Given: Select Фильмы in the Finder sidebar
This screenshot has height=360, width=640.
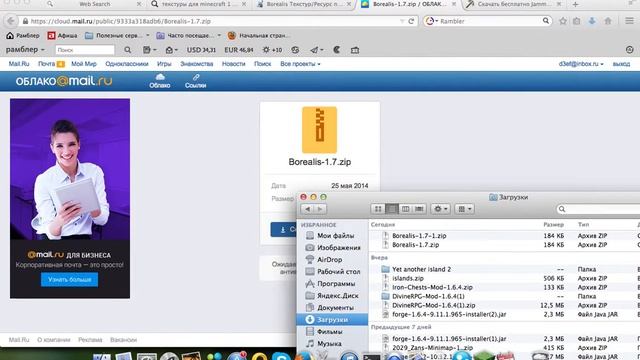Looking at the screenshot, I should coord(330,332).
